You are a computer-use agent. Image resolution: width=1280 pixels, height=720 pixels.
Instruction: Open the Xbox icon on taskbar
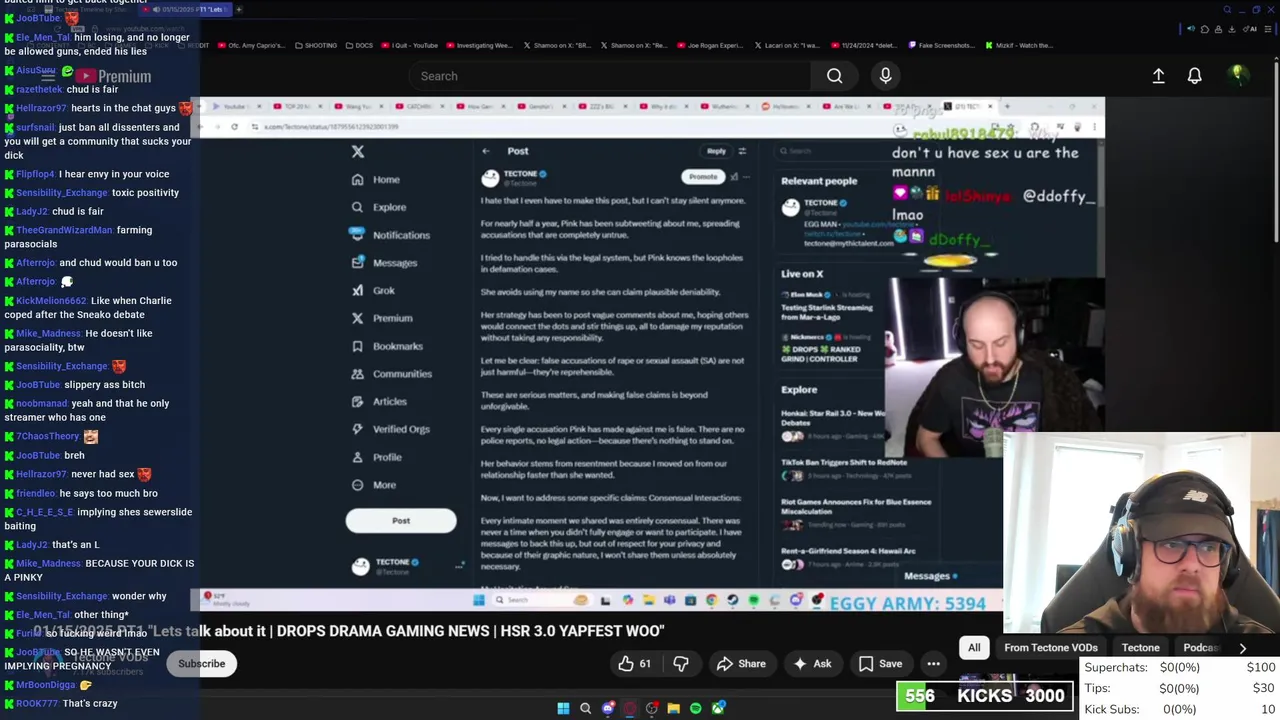click(x=717, y=708)
